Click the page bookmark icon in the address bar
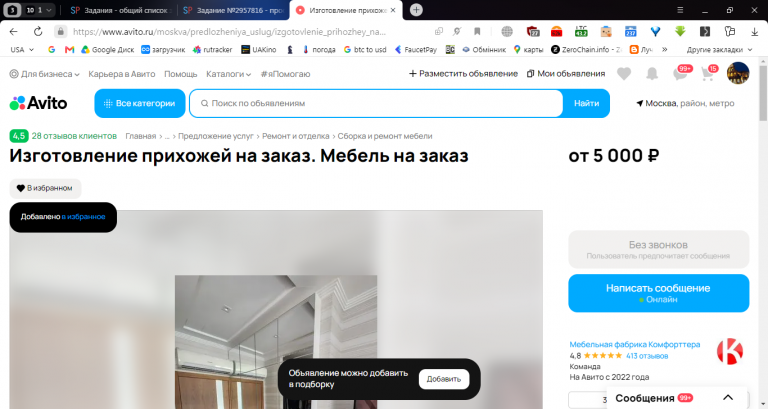Screen dimensions: 768x409 click(x=477, y=31)
